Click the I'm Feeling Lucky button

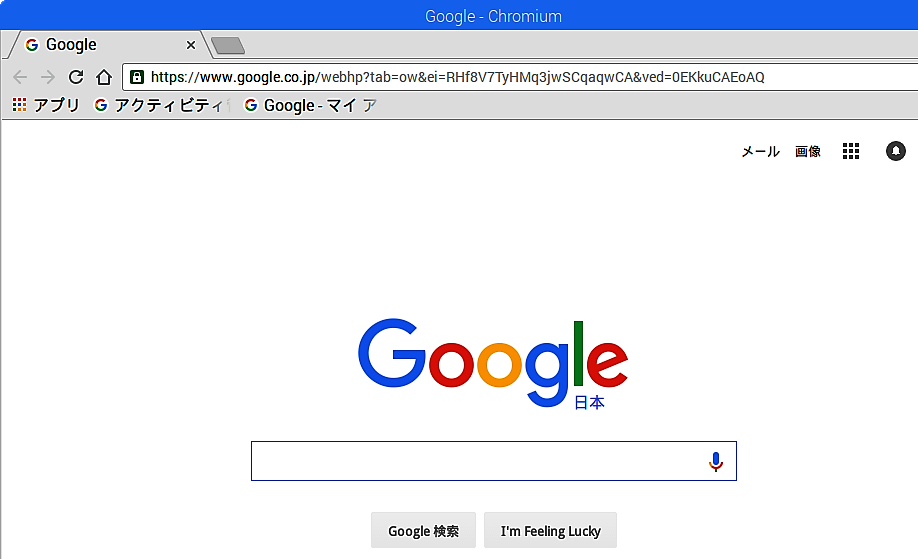(x=550, y=530)
